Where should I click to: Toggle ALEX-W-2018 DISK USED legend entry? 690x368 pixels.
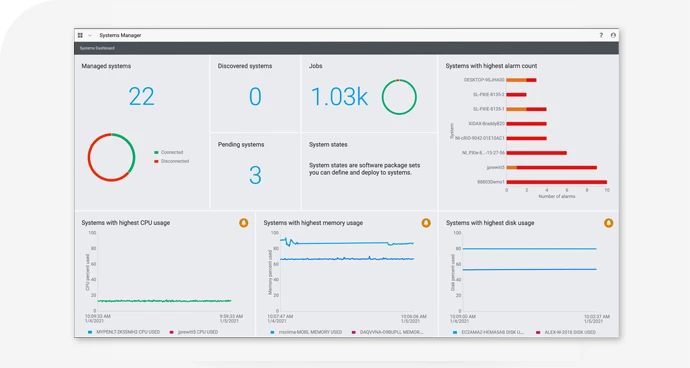point(565,332)
